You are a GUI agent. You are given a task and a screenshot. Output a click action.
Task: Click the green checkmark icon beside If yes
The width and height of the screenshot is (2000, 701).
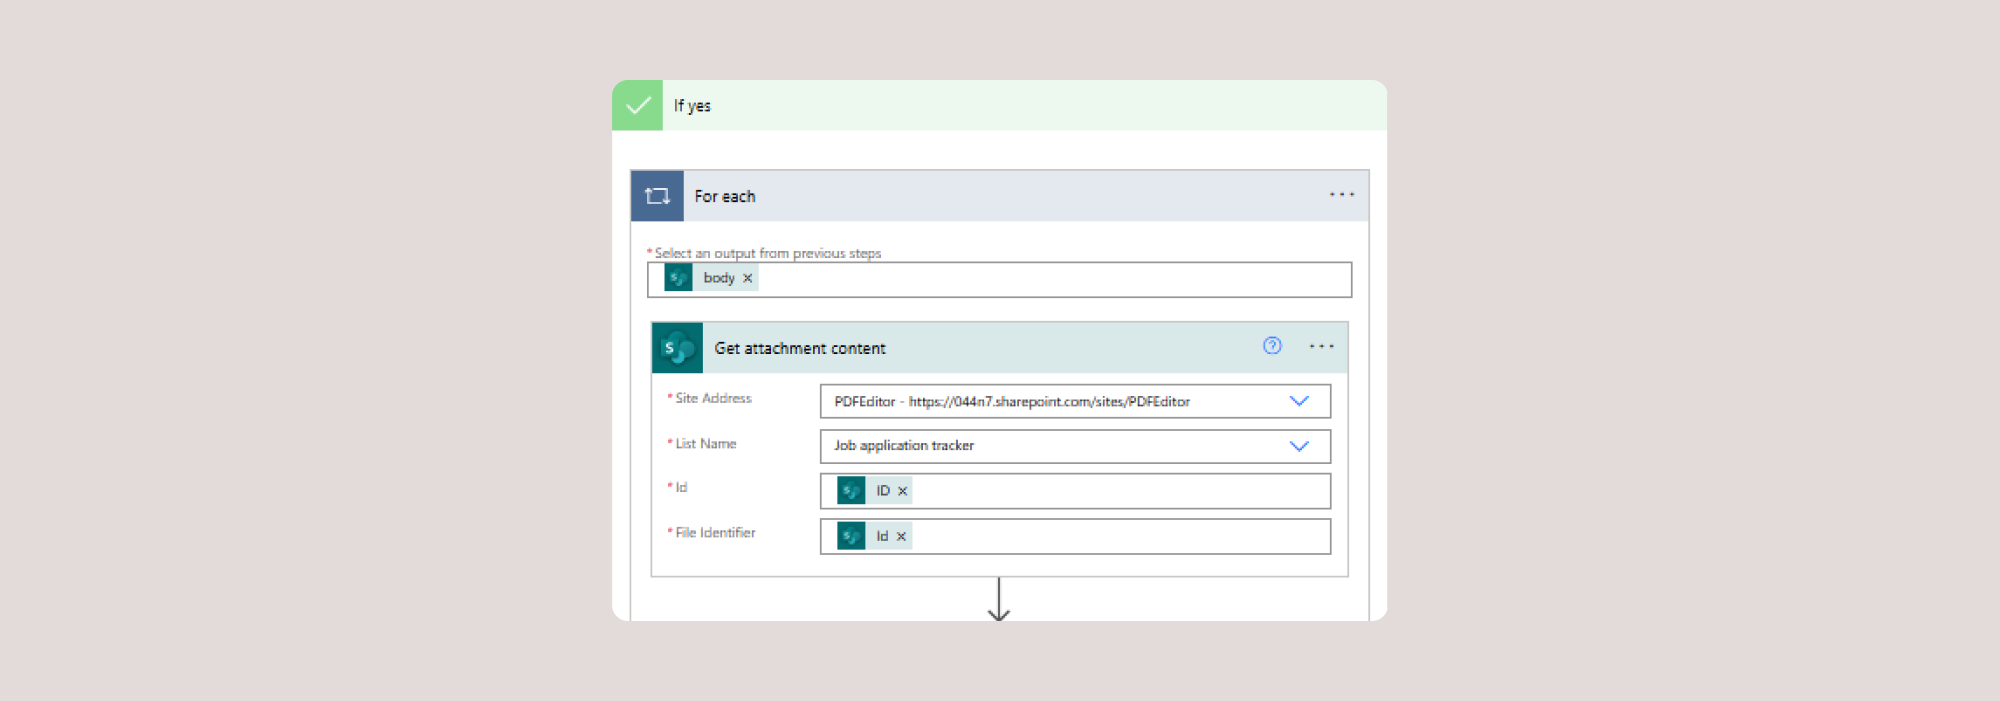point(637,105)
